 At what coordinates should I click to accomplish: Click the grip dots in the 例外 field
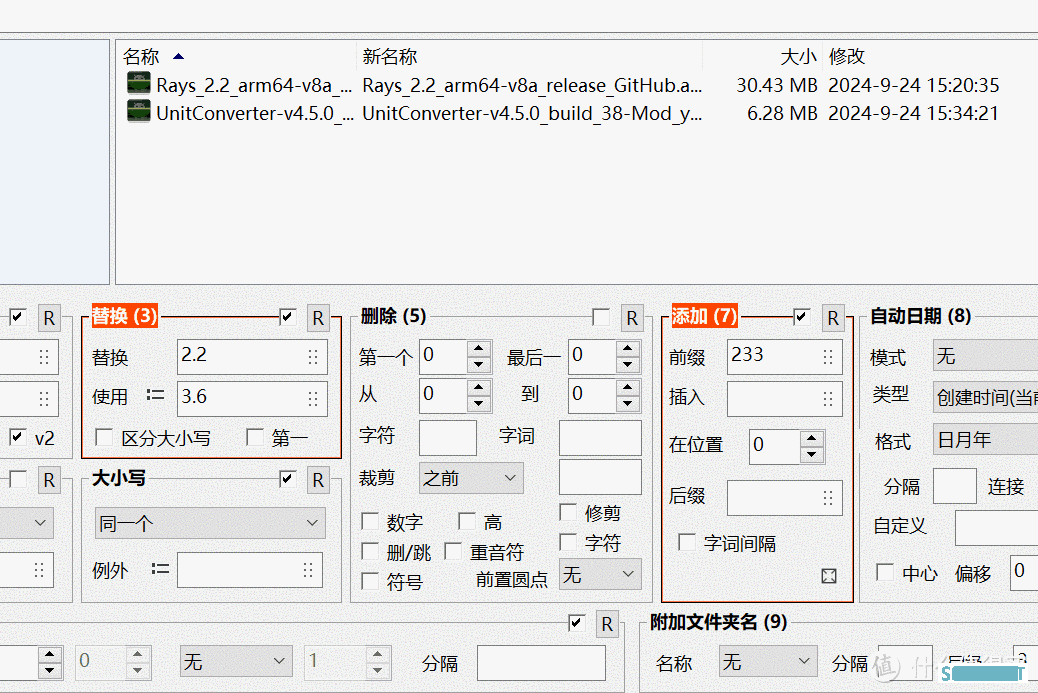click(x=308, y=571)
